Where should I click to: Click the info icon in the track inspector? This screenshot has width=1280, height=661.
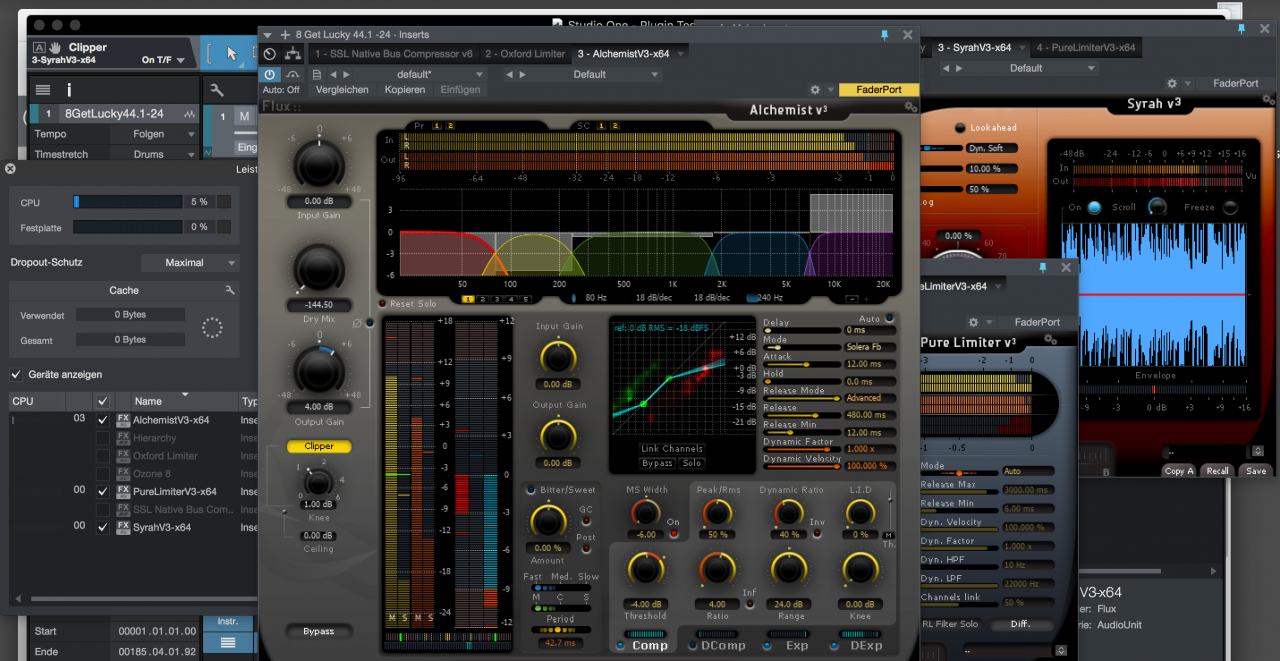(x=69, y=90)
